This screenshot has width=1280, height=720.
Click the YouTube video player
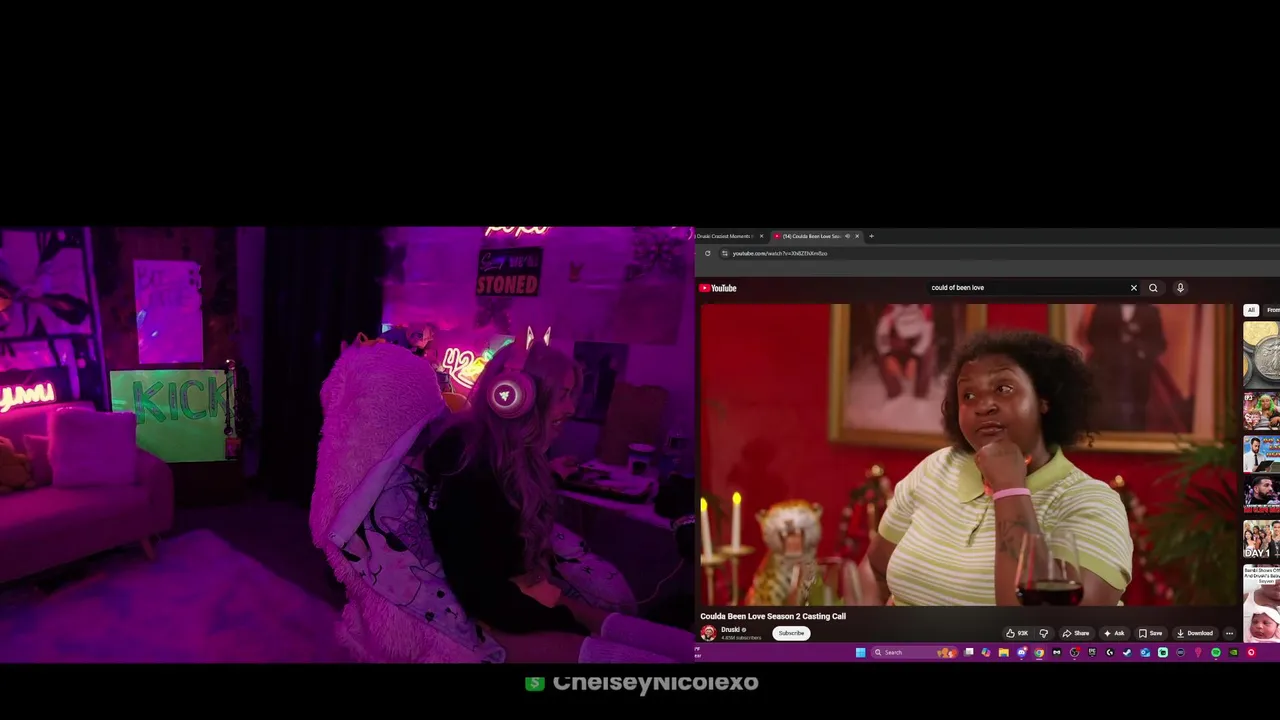[967, 454]
